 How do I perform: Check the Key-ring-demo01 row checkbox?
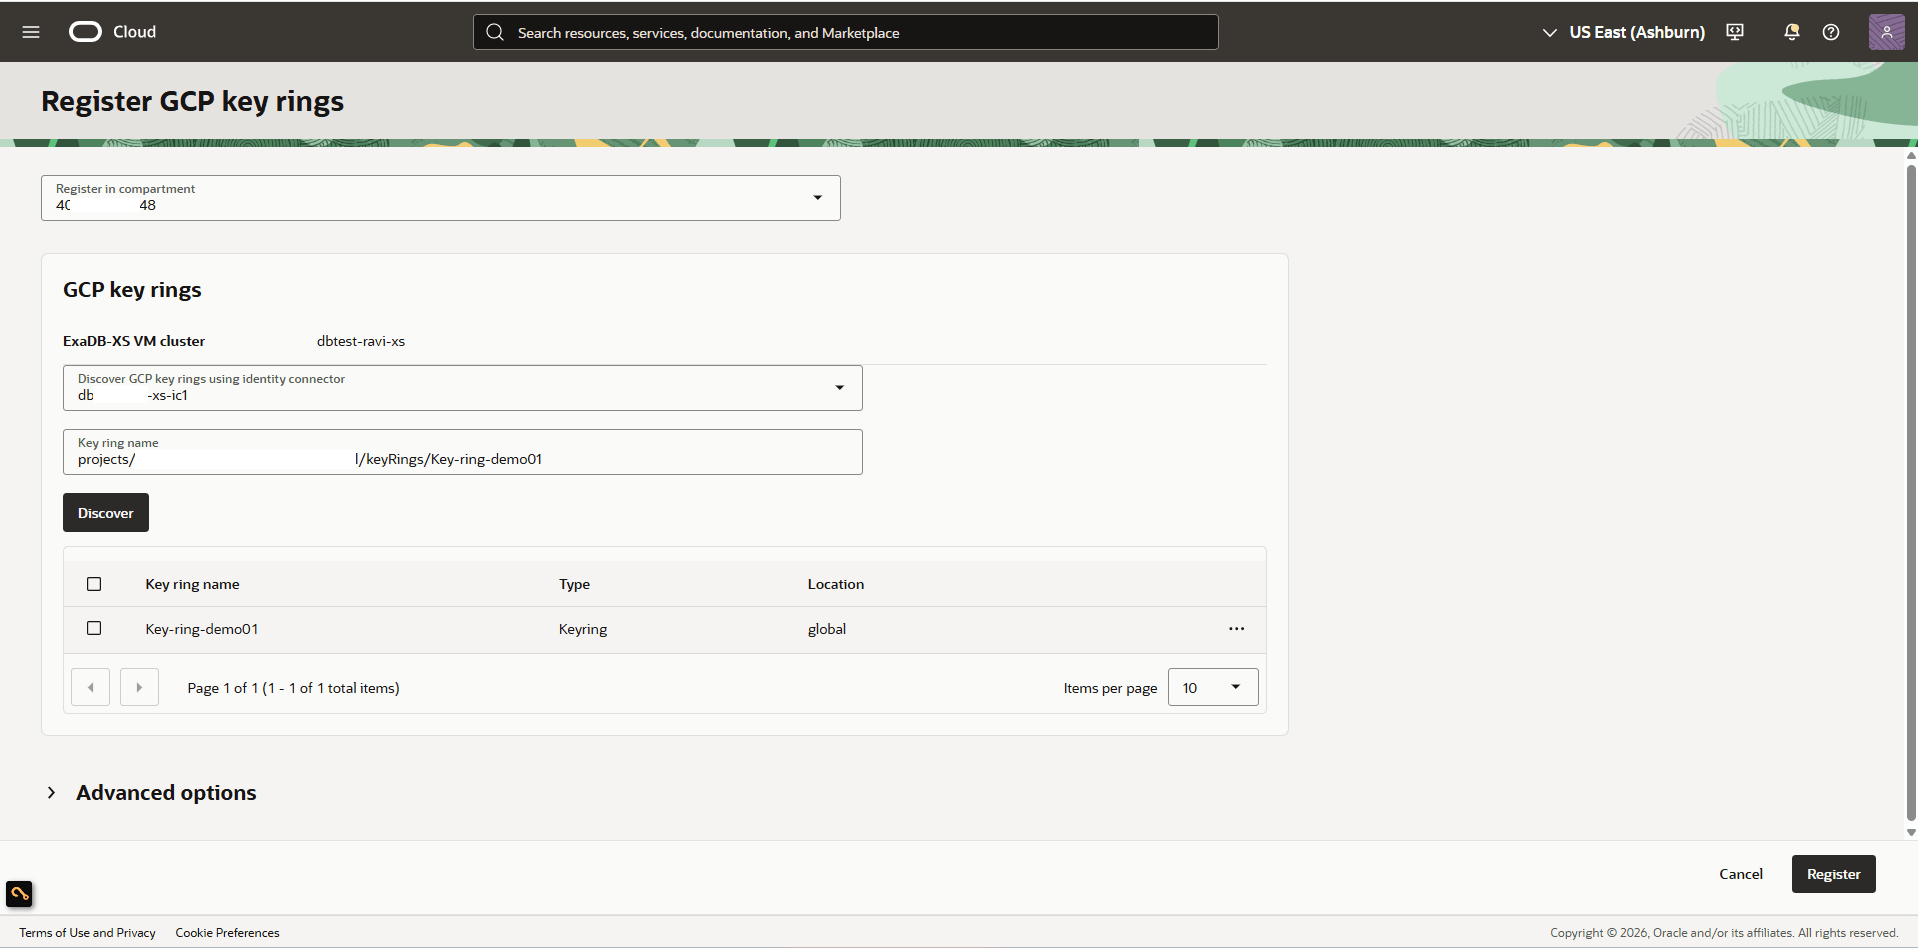[x=94, y=628]
